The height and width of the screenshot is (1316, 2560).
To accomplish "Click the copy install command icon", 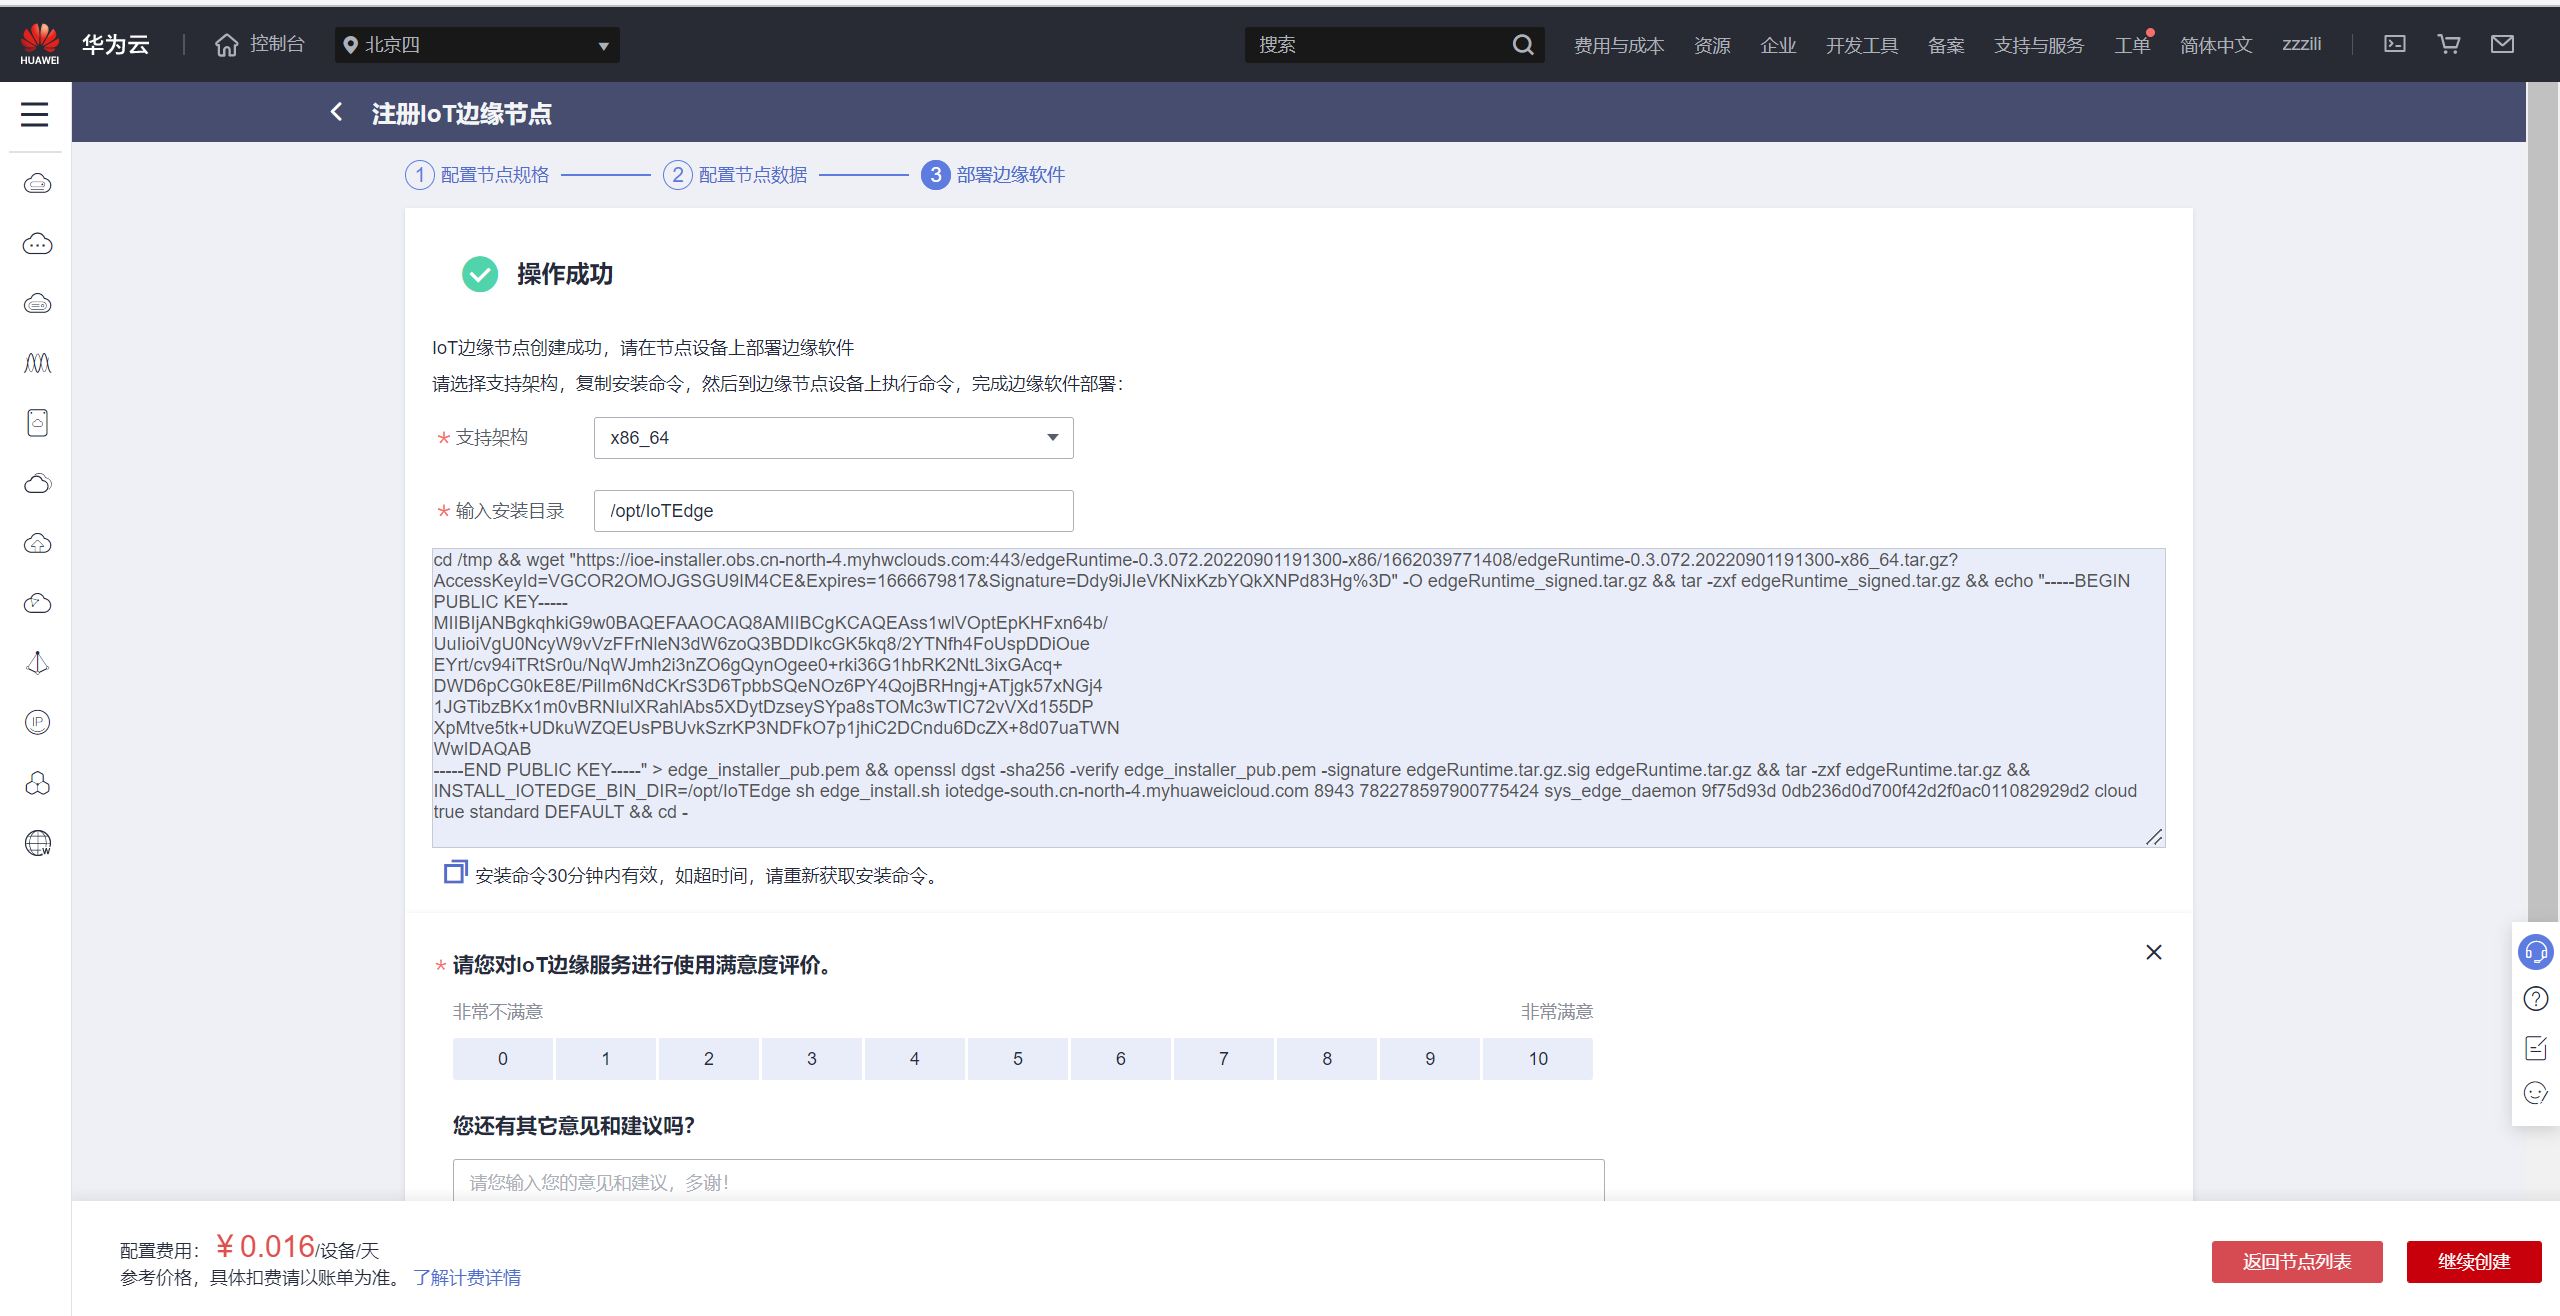I will 455,872.
